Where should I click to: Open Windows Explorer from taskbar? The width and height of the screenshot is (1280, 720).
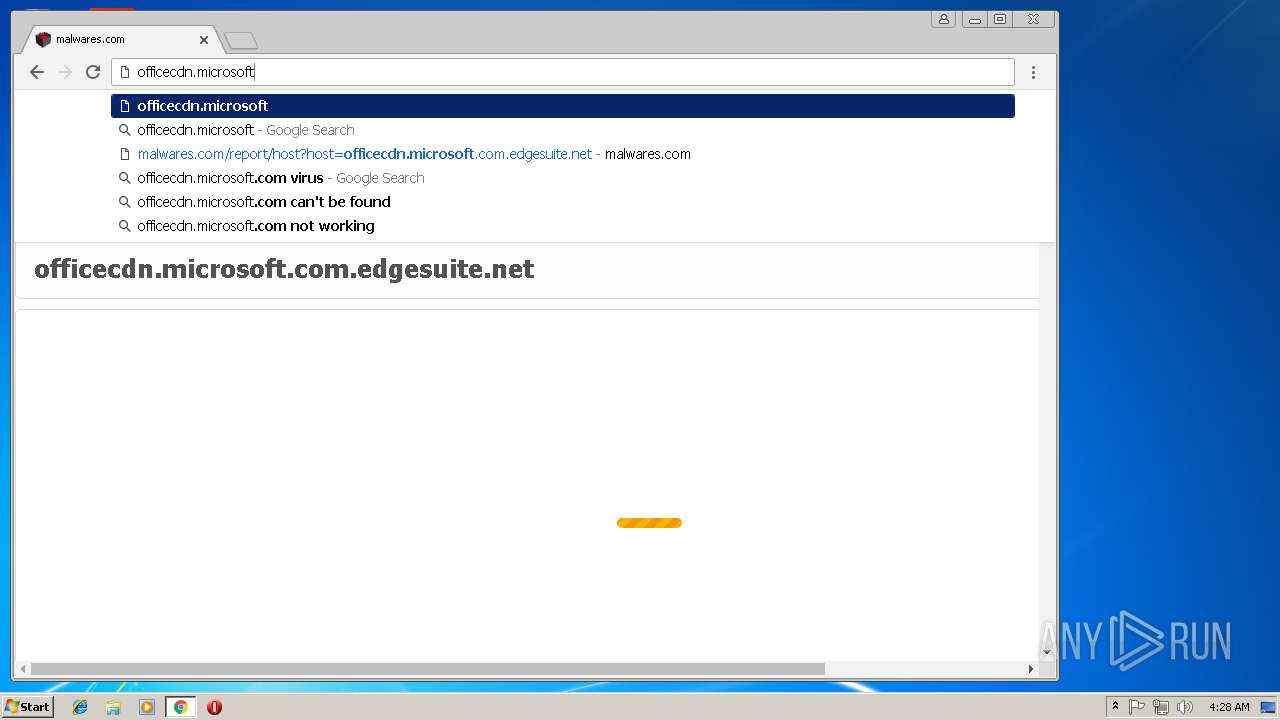click(113, 707)
